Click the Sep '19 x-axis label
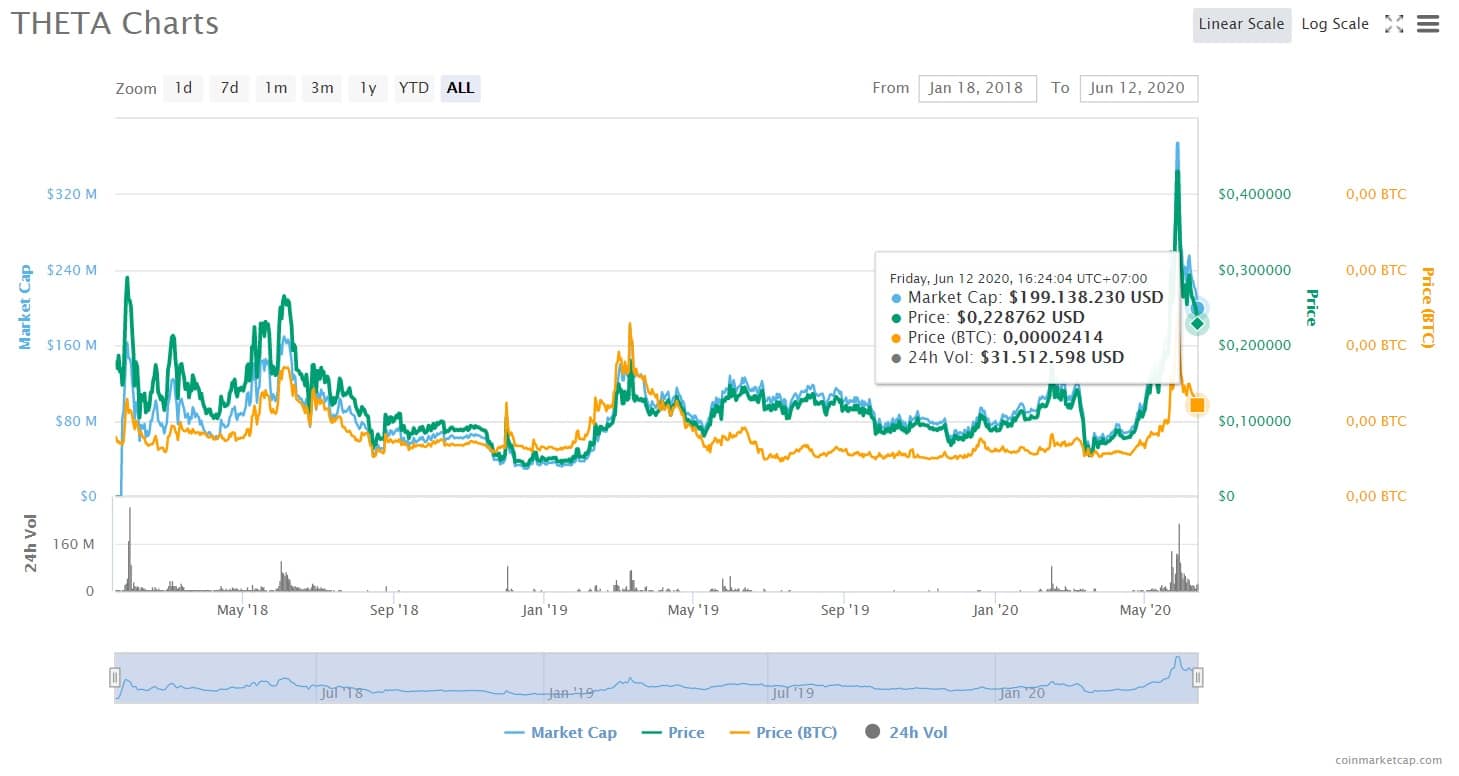 [x=845, y=609]
